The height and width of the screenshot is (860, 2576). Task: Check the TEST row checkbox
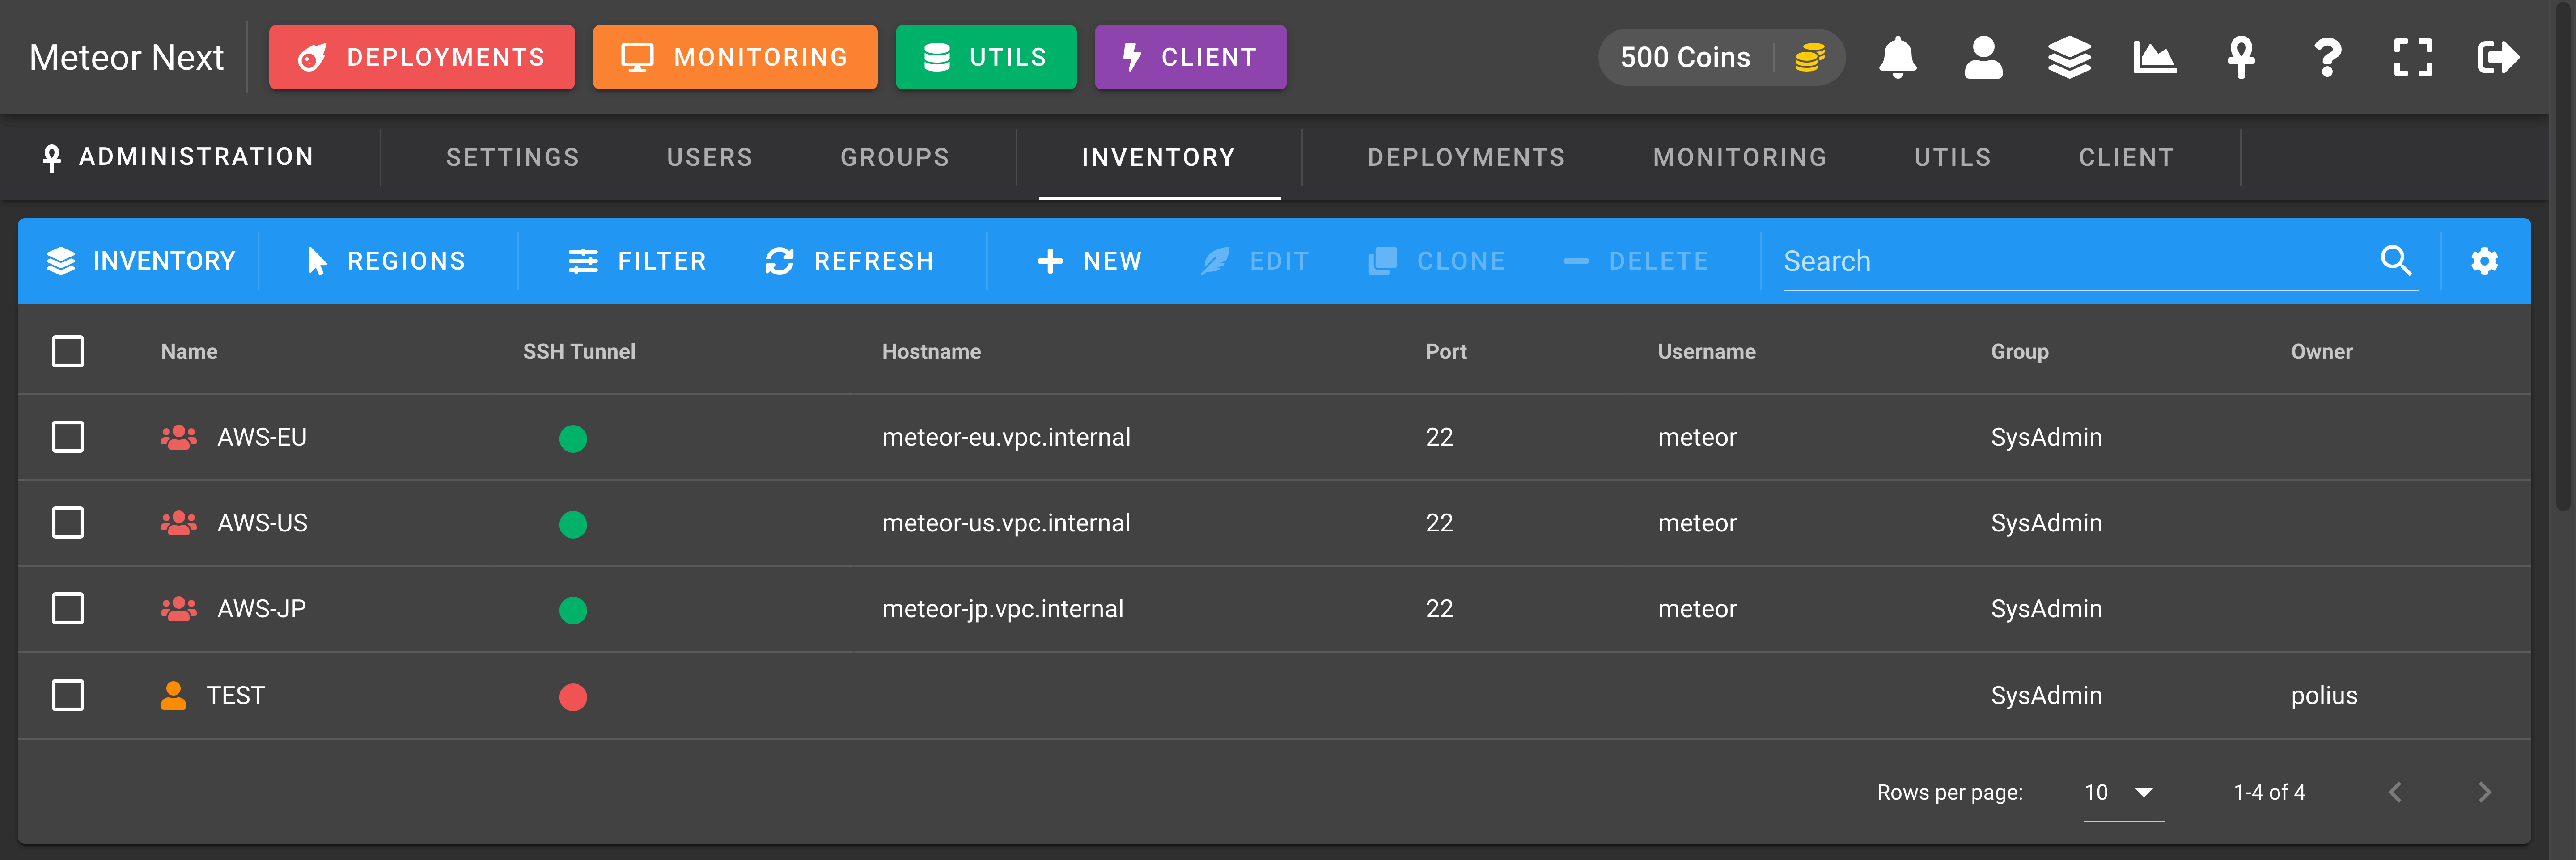click(68, 695)
